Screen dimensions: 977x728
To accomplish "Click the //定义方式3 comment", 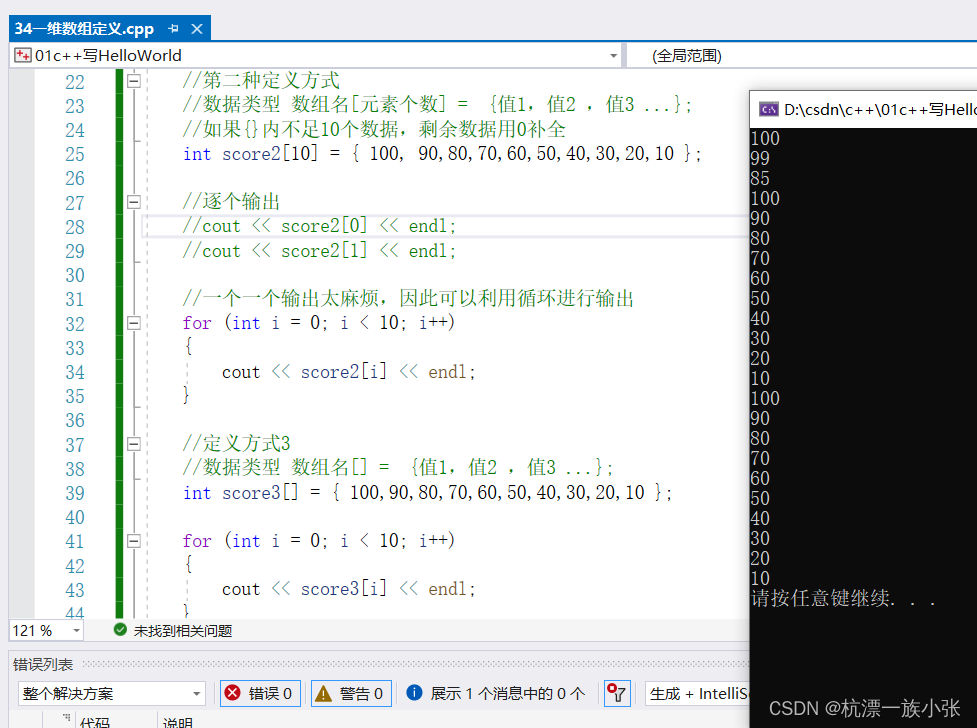I will (x=236, y=443).
